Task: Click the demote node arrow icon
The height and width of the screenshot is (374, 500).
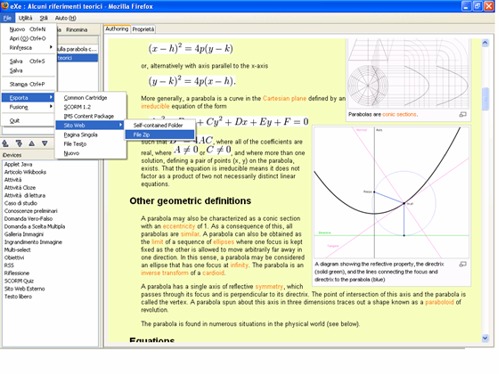Action: click(19, 144)
